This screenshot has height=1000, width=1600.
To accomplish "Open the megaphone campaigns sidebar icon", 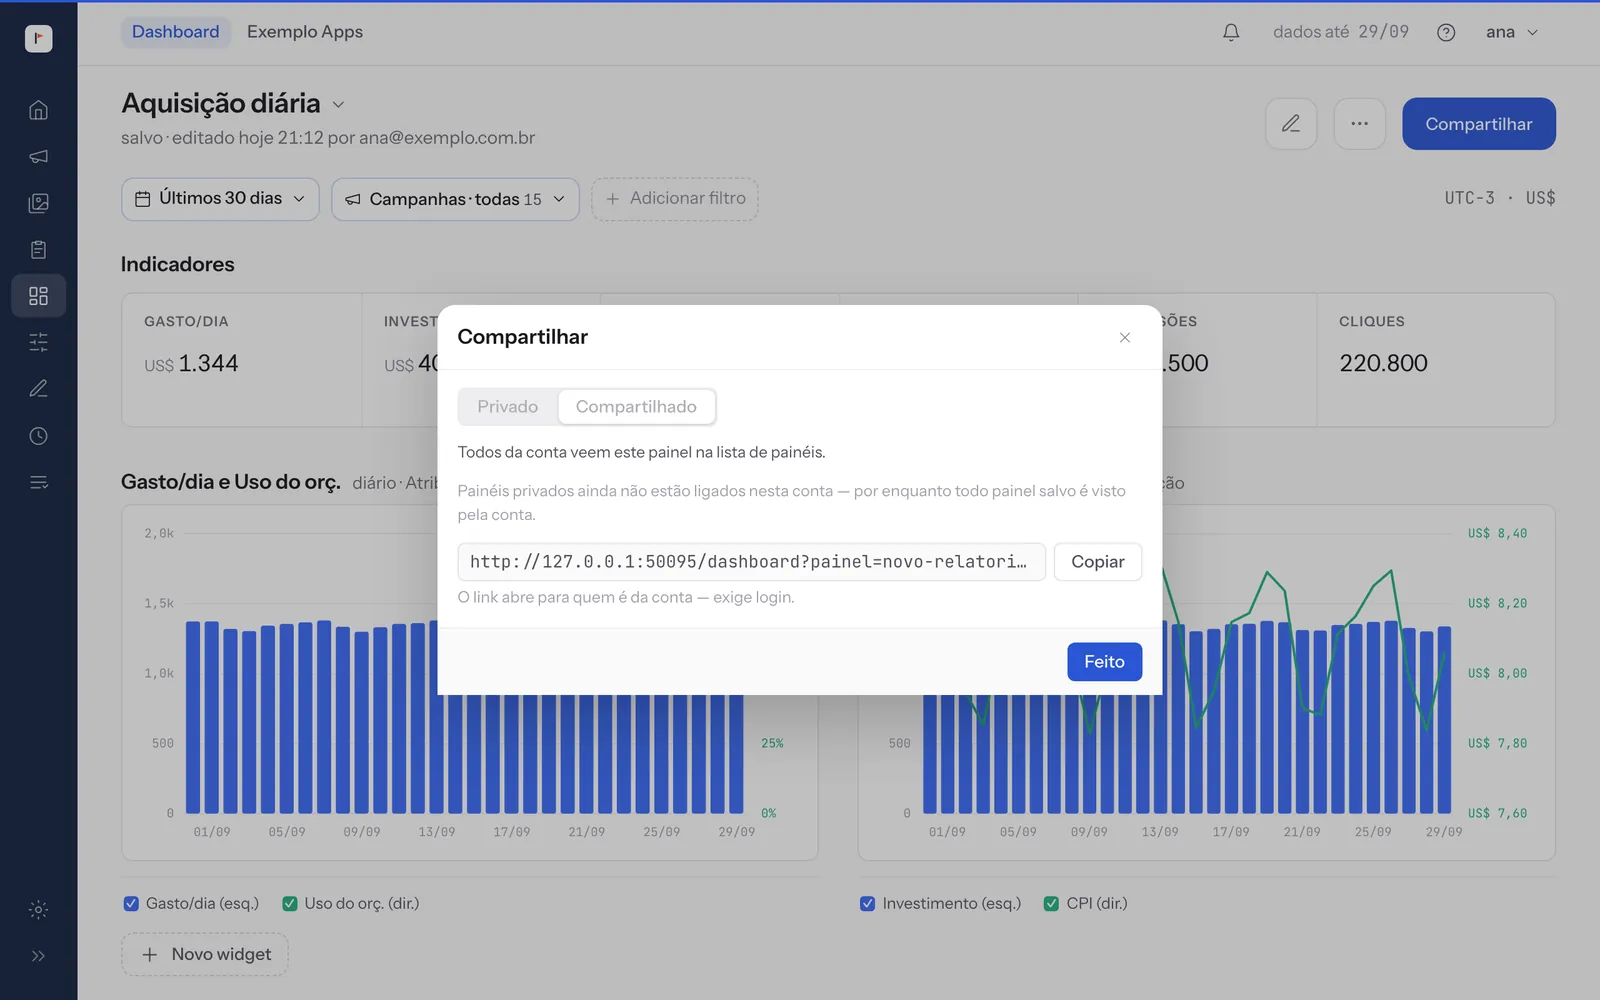I will (38, 156).
